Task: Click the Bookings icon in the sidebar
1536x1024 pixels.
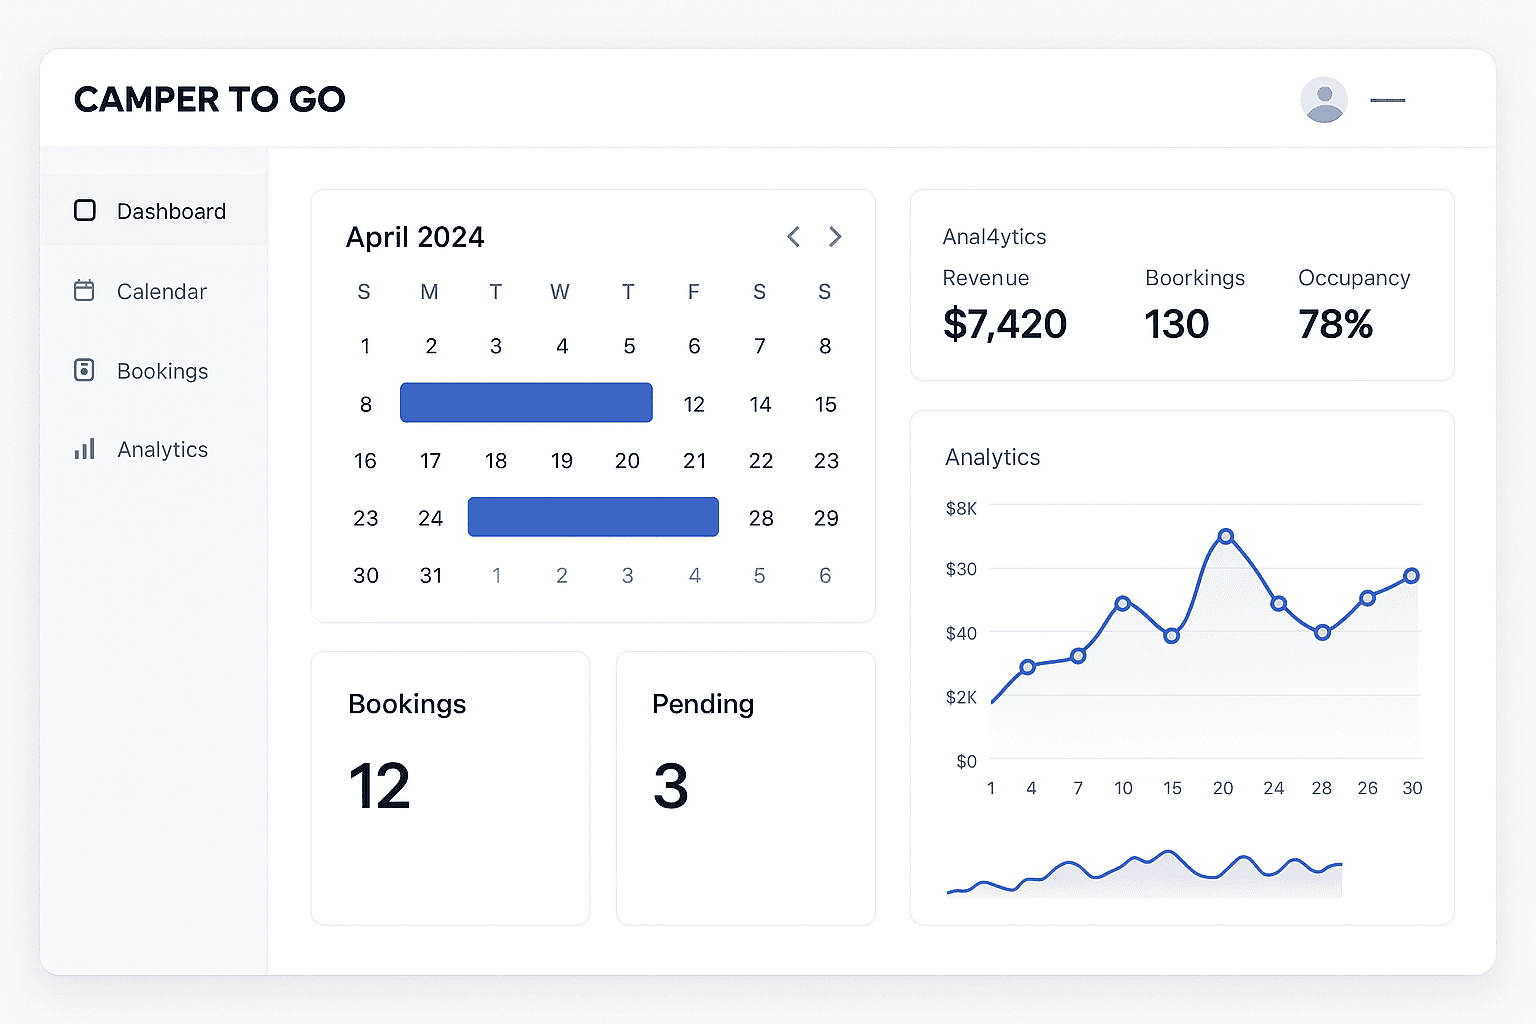Action: pos(85,370)
